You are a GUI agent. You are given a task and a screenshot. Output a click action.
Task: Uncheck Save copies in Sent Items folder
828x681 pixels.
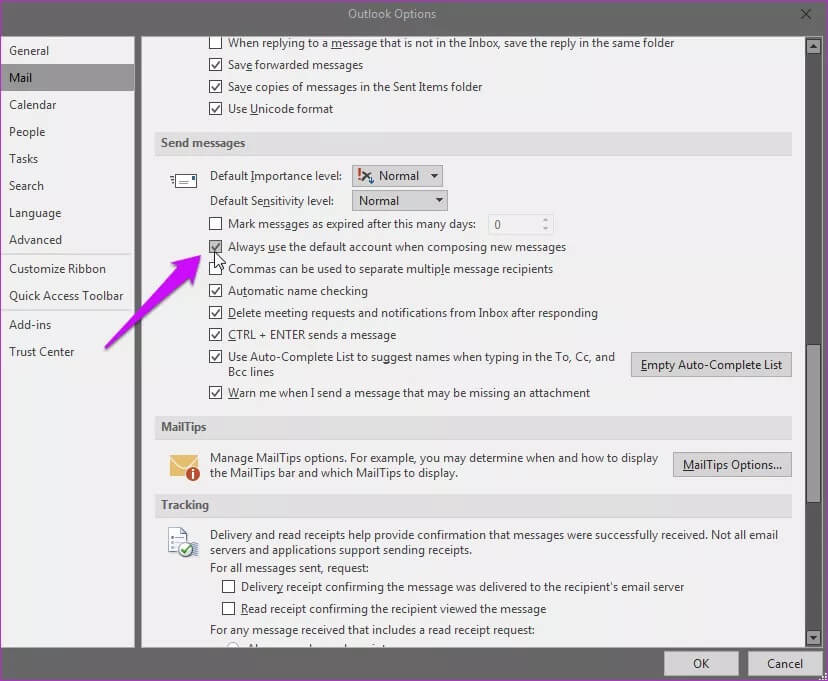215,87
